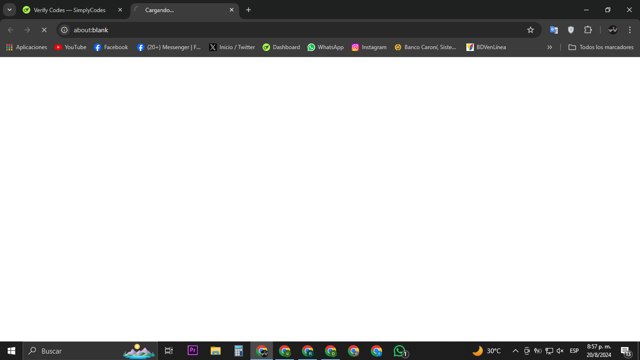This screenshot has height=360, width=640.
Task: Unmute using the tray volume icon
Action: tap(560, 351)
